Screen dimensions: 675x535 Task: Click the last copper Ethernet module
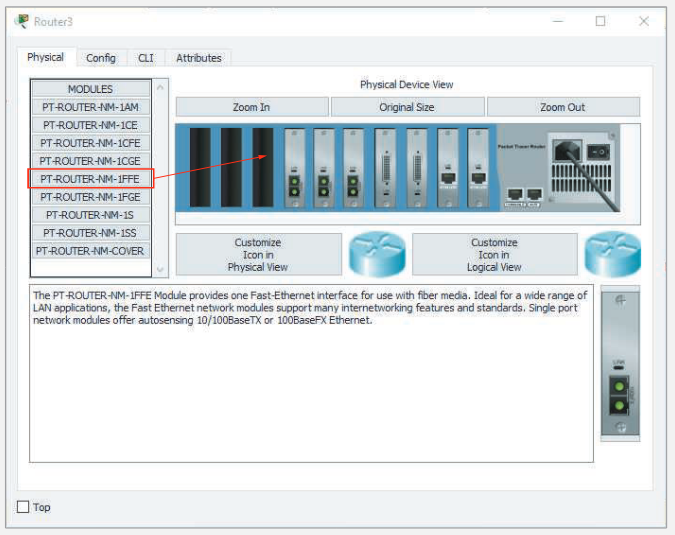coord(477,168)
